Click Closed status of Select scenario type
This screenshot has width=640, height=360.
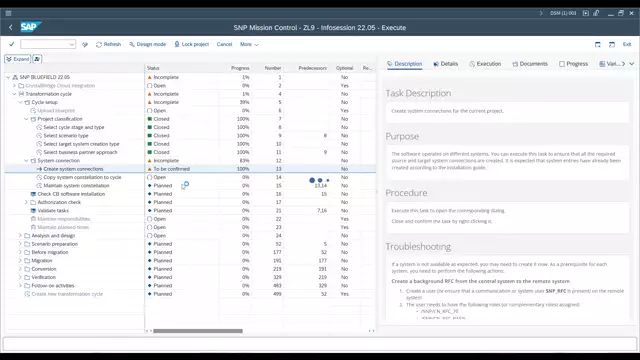pos(161,136)
